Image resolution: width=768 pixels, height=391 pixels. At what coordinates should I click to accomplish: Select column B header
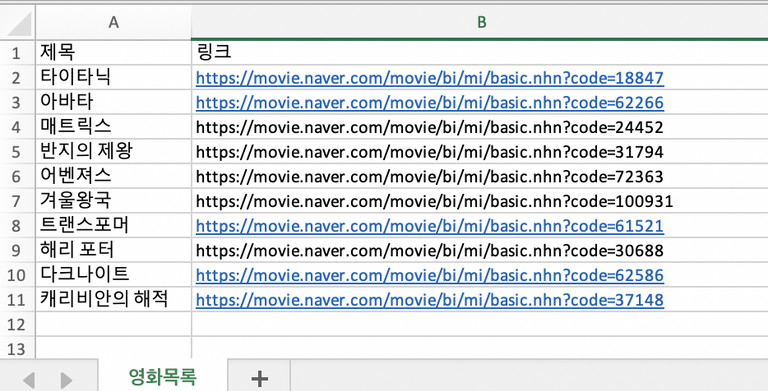tap(480, 22)
